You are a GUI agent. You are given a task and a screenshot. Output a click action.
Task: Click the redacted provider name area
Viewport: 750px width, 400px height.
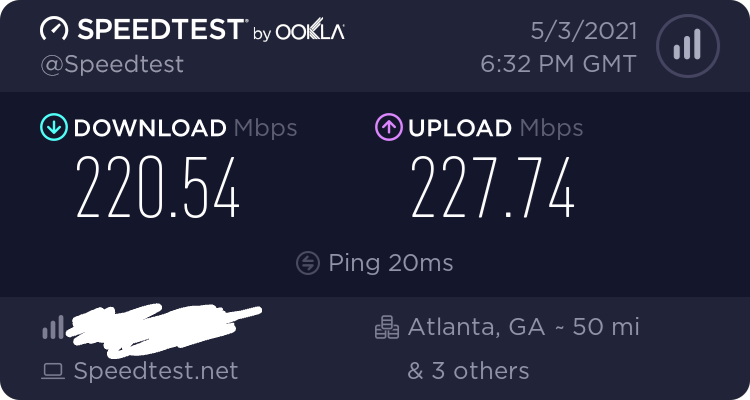tap(164, 330)
